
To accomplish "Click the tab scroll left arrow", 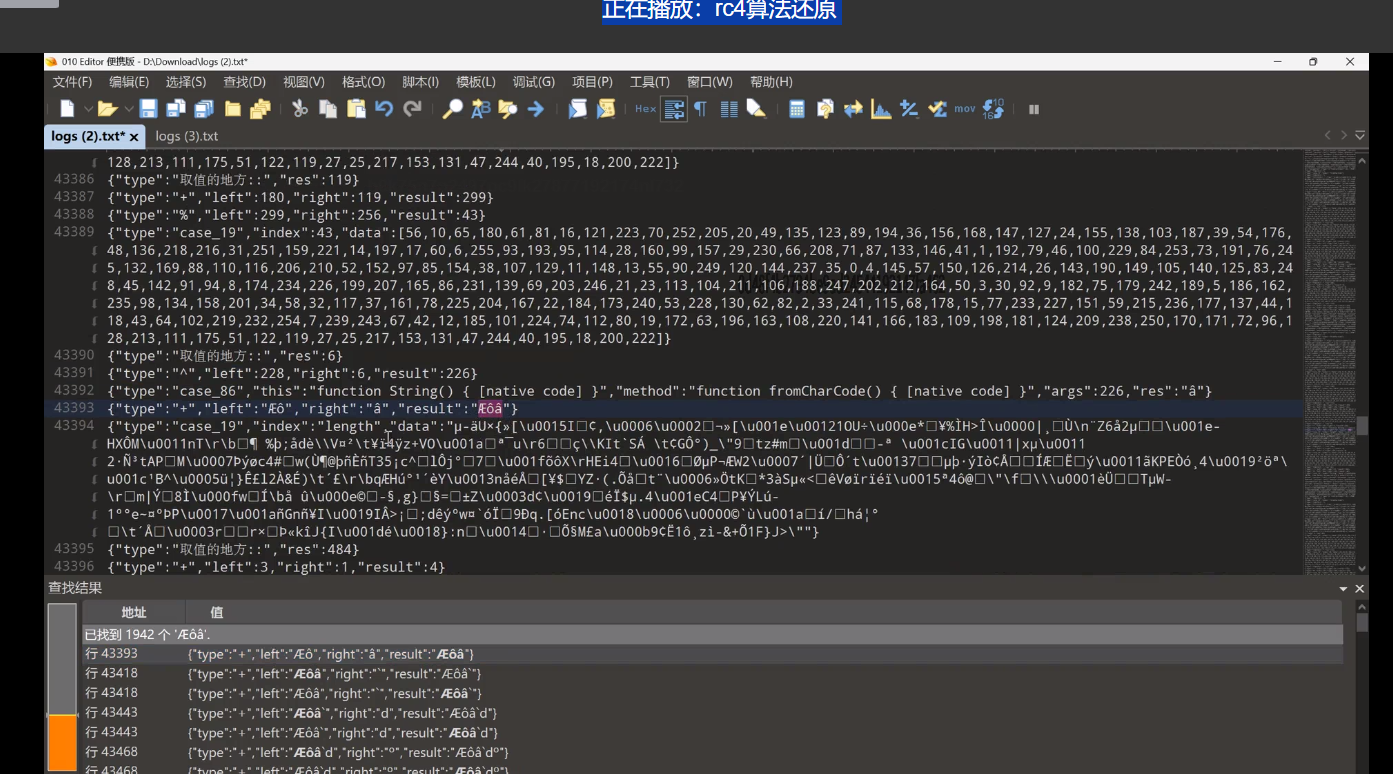I will [1328, 135].
